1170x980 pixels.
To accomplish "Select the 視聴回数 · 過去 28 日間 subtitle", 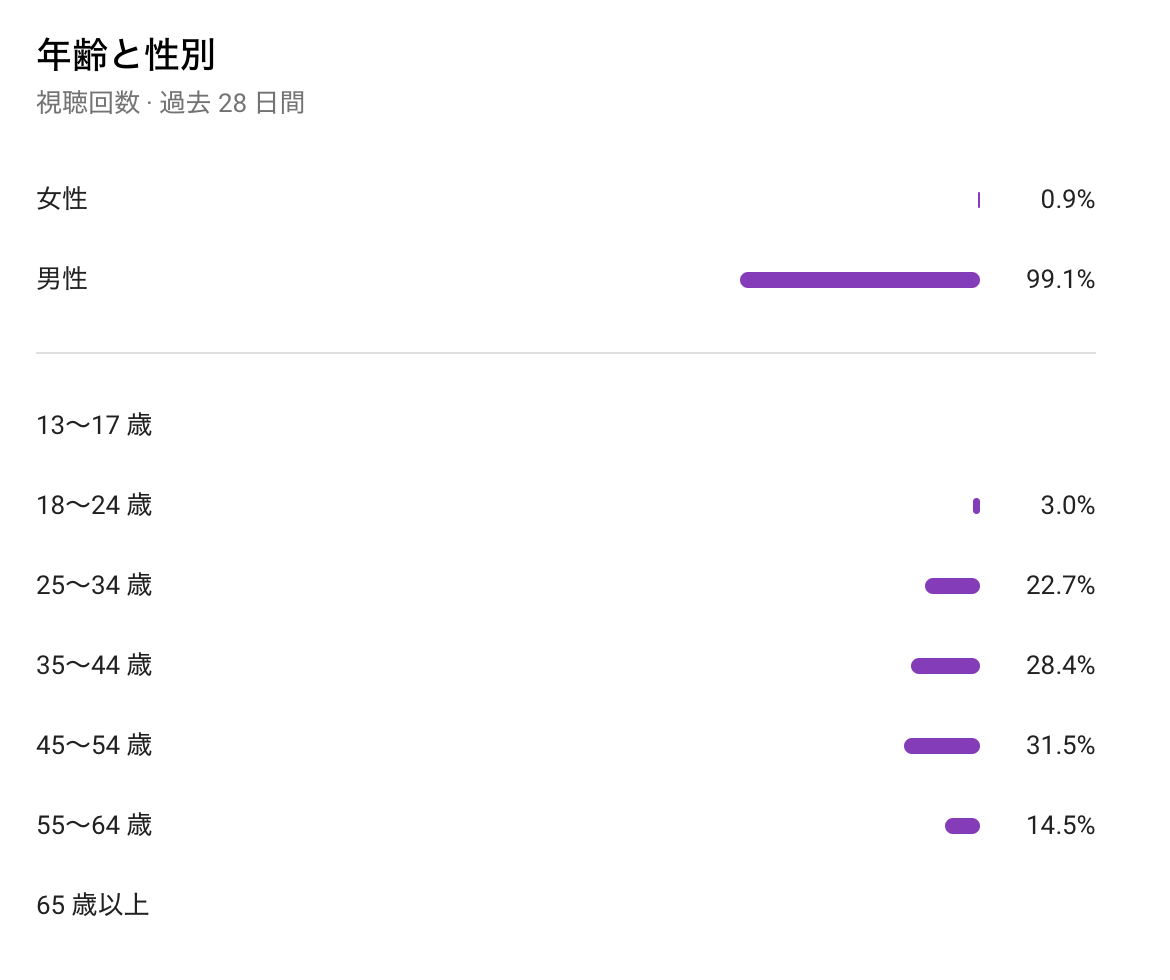I will pyautogui.click(x=170, y=103).
